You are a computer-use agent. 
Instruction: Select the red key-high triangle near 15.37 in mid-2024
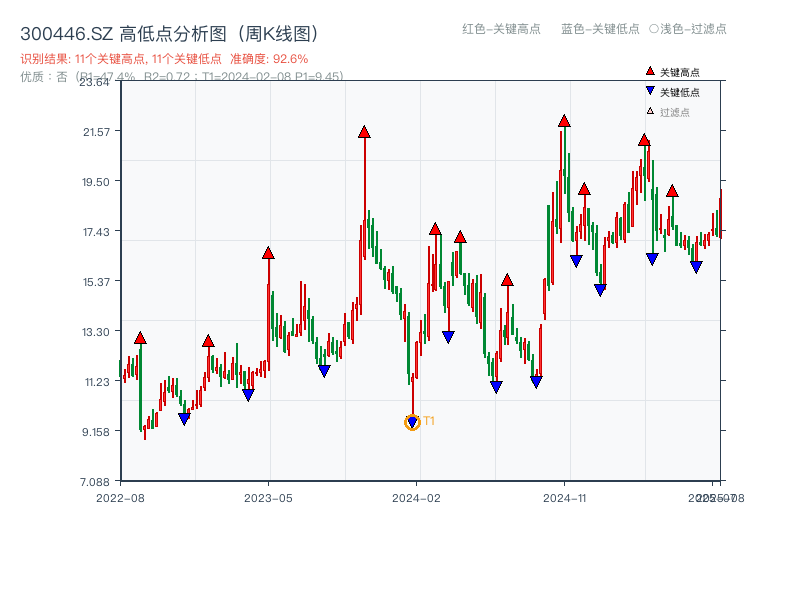point(507,280)
